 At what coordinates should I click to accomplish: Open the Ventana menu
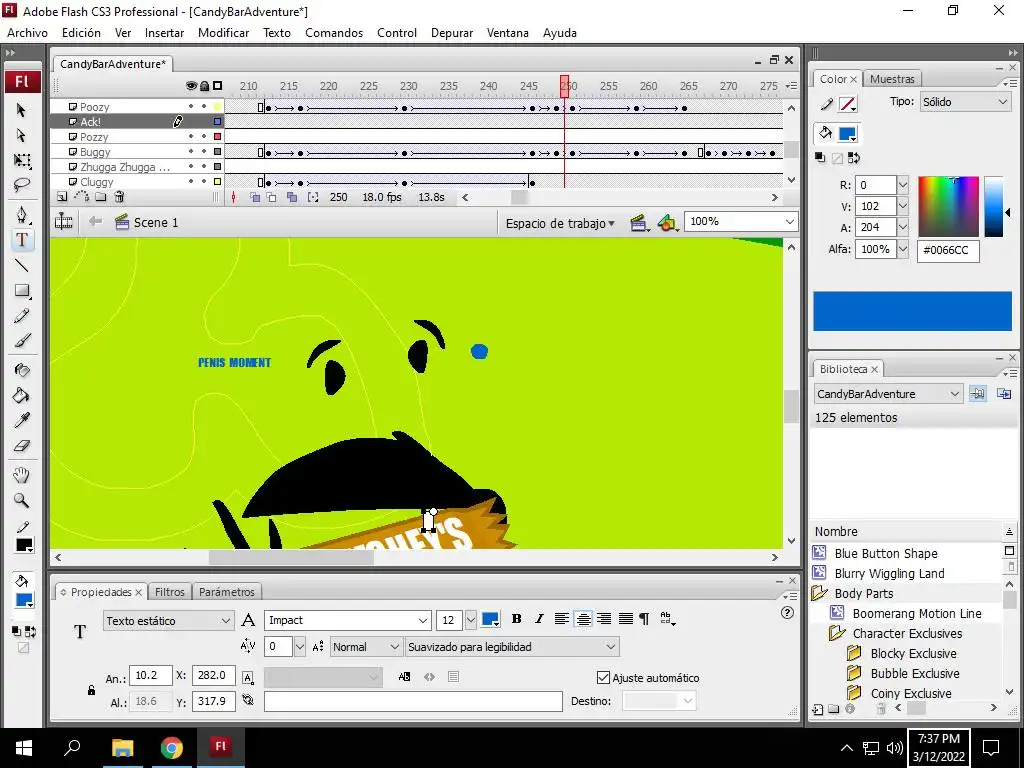tap(507, 33)
